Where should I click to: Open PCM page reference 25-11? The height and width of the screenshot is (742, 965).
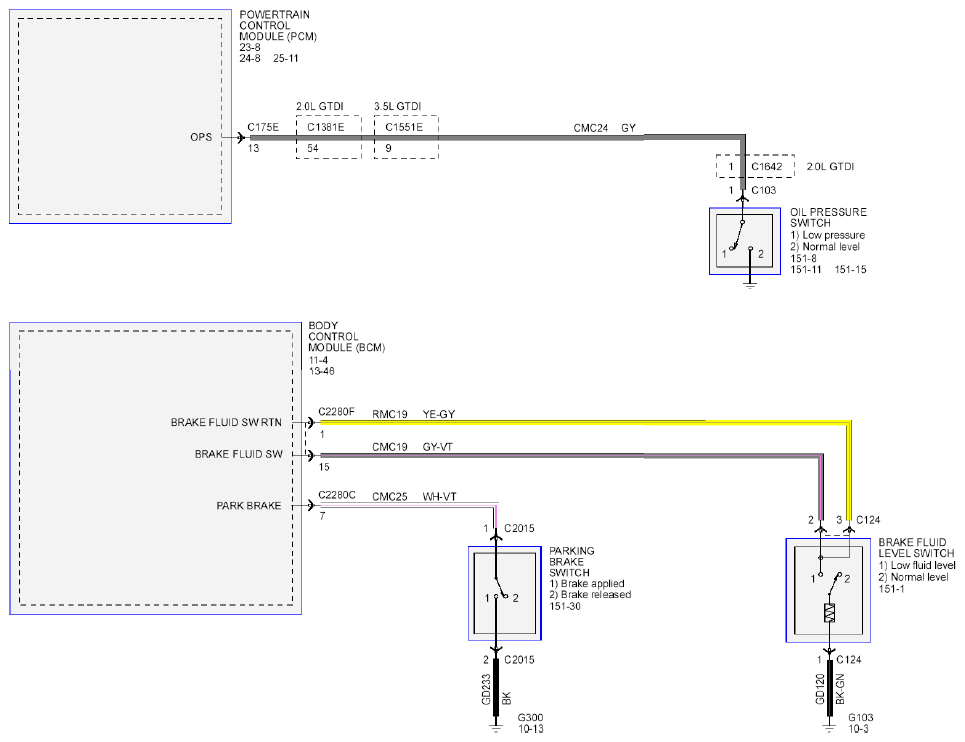[x=286, y=58]
